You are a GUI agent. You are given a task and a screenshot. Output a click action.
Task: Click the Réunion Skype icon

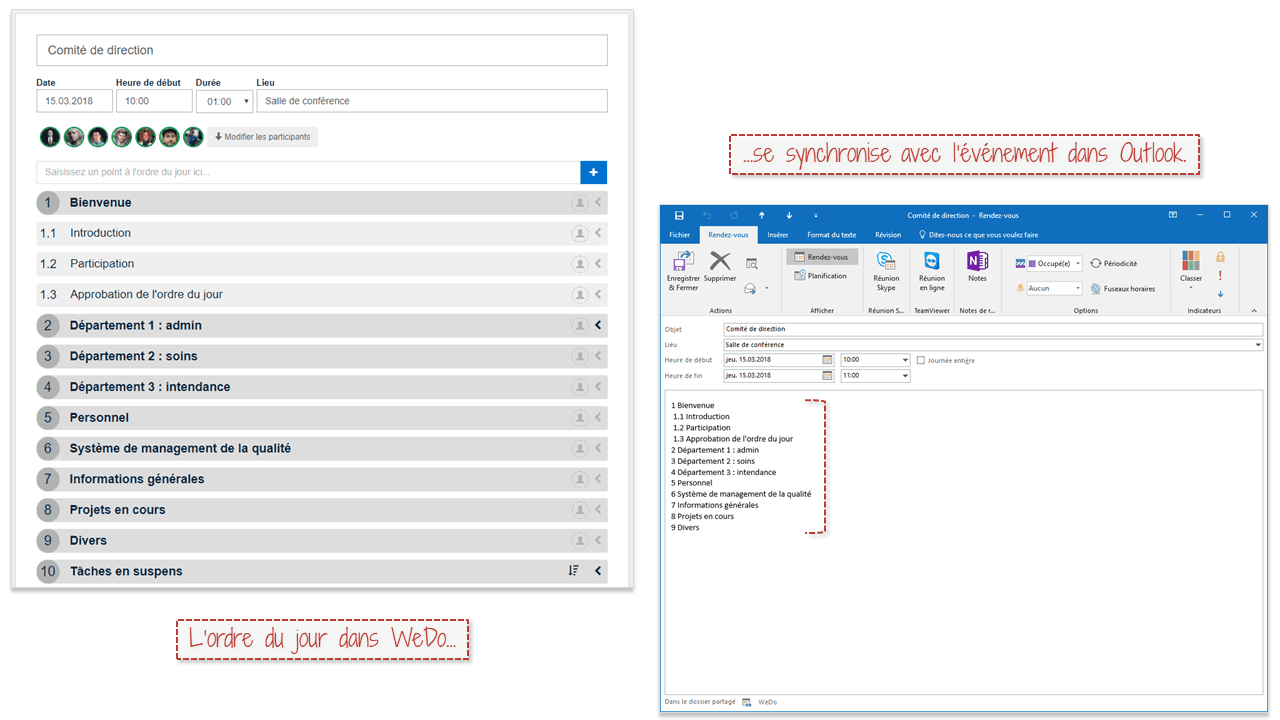click(886, 261)
